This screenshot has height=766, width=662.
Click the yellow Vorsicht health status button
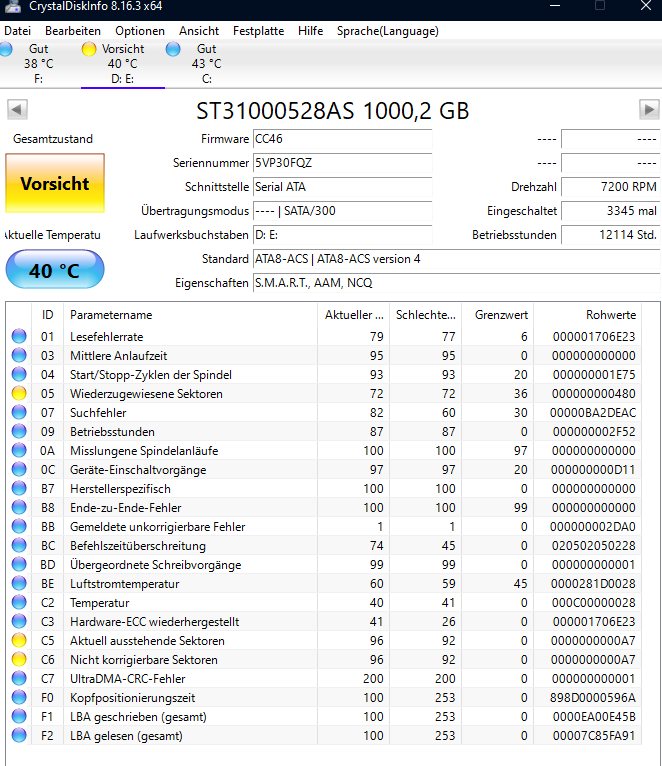[x=55, y=183]
